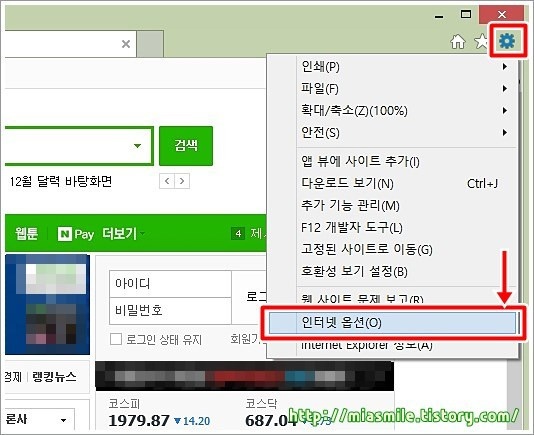Select 인터넷 옵션(O) menu entry
Image resolution: width=534 pixels, height=435 pixels.
392,323
